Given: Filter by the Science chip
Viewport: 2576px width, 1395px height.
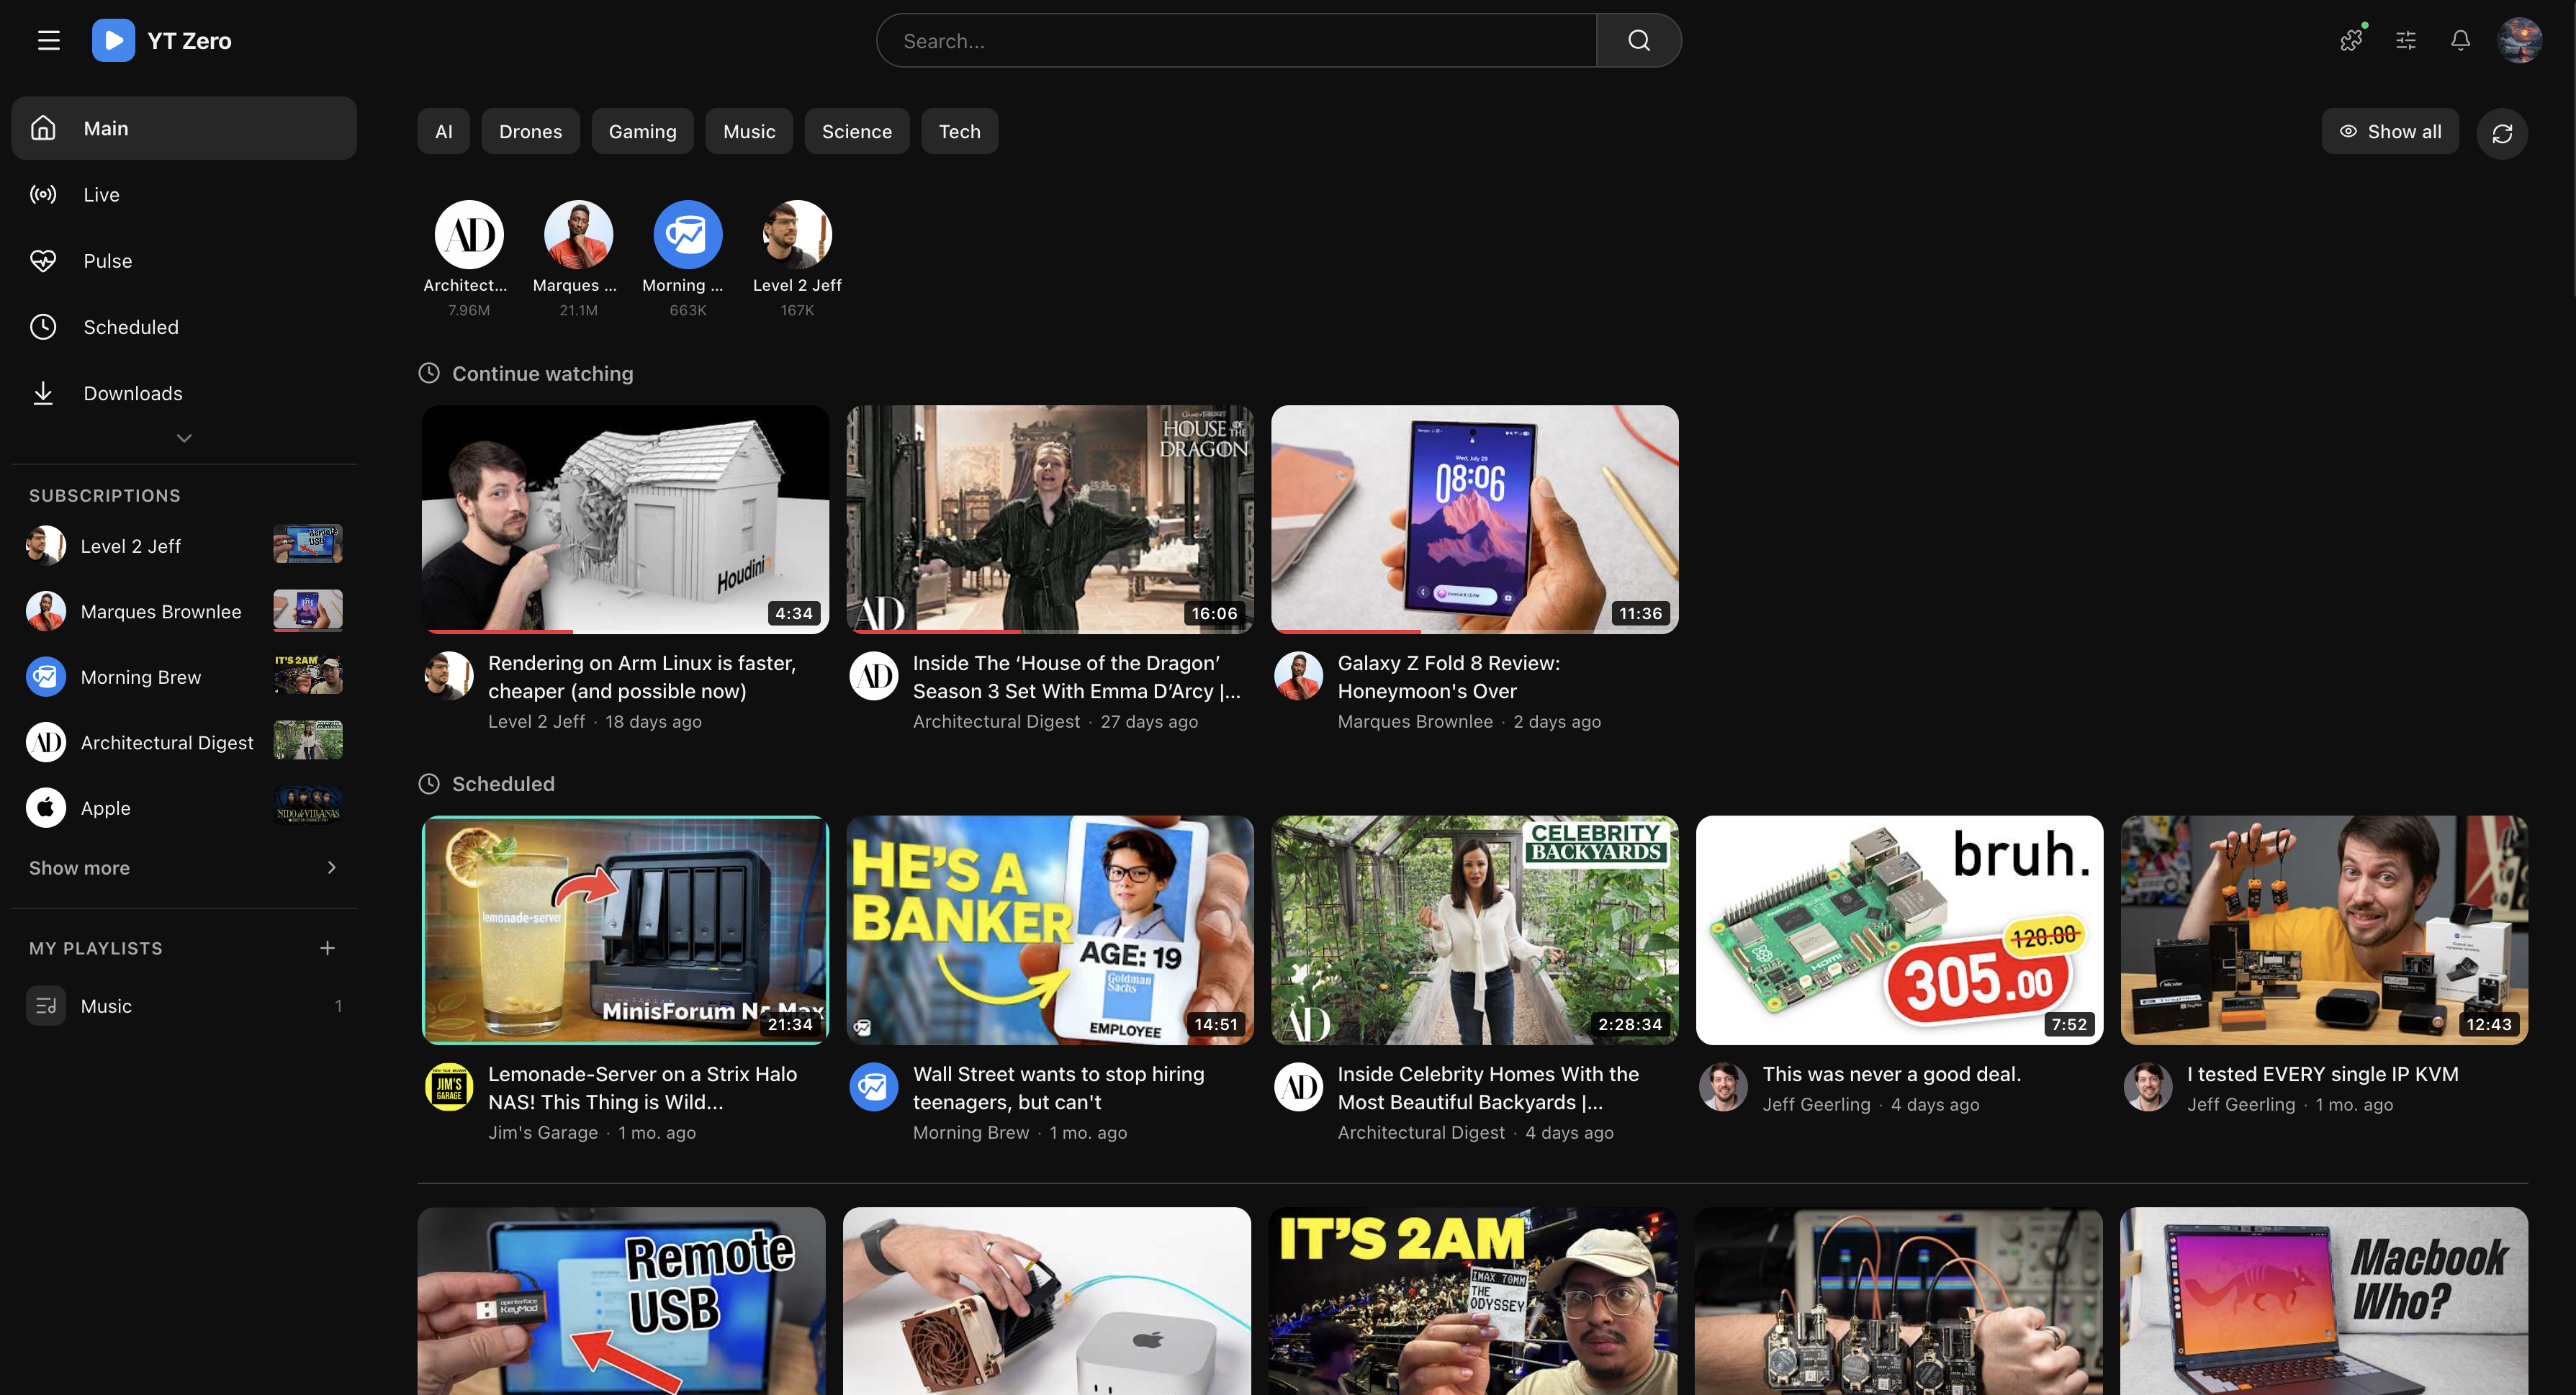Looking at the screenshot, I should [857, 131].
